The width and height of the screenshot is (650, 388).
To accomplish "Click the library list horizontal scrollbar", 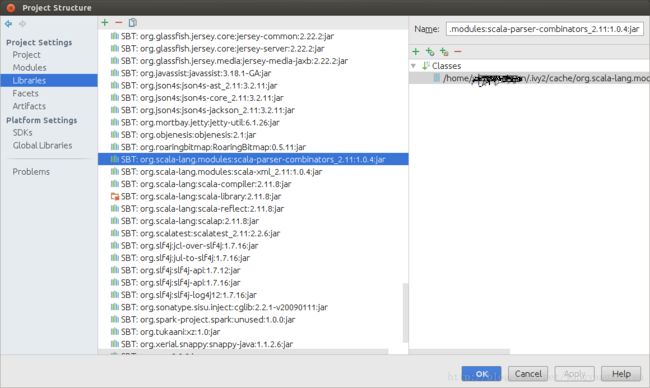I will pyautogui.click(x=243, y=352).
